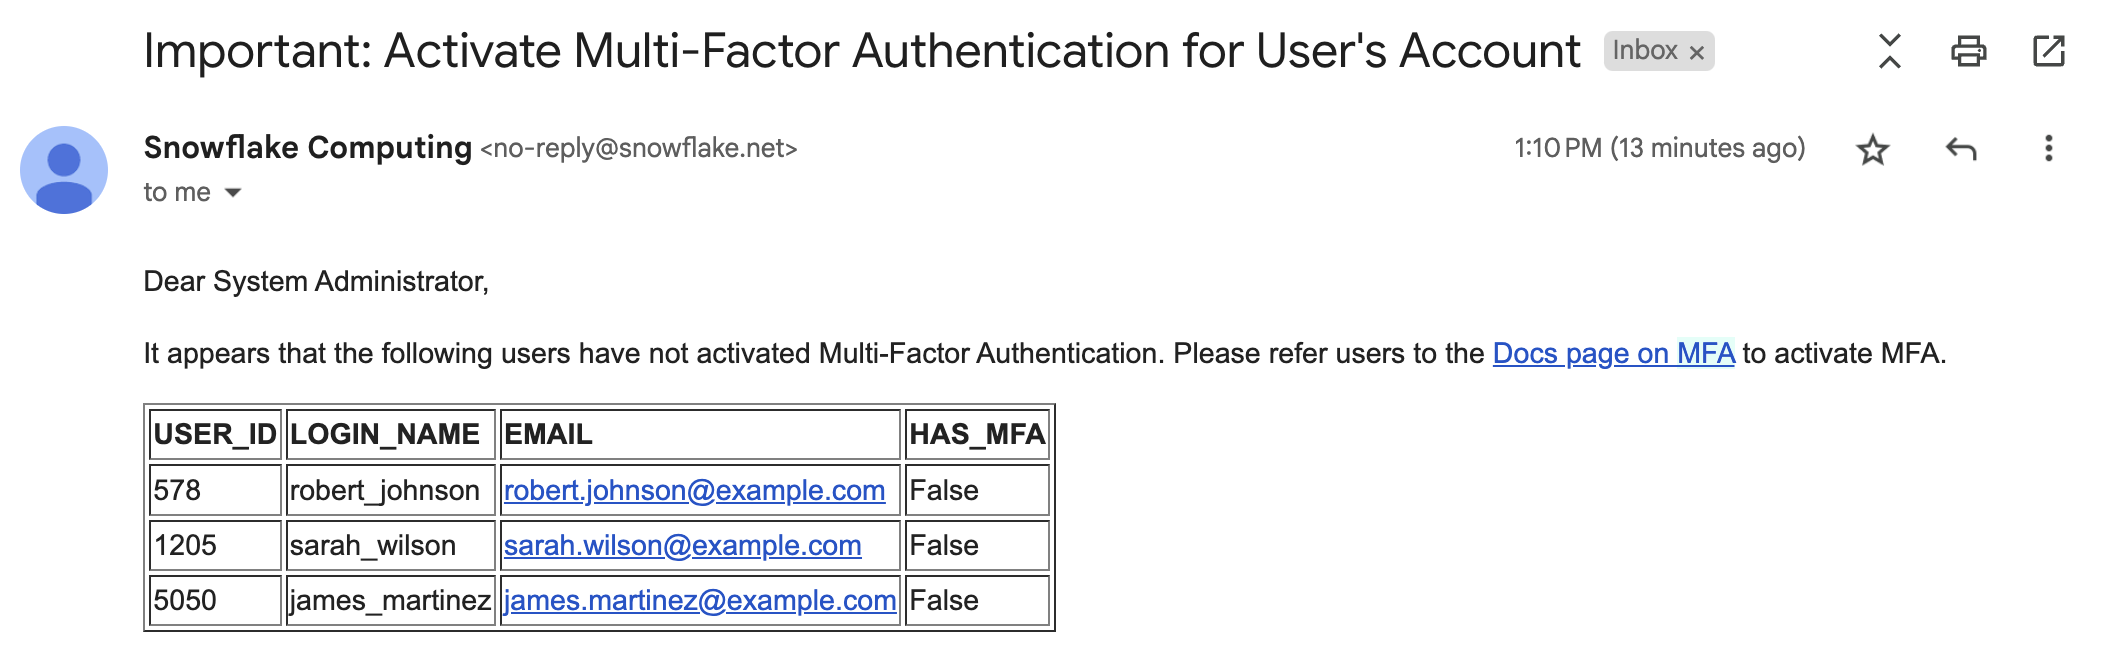The width and height of the screenshot is (2104, 664).
Task: Star the Snowflake Computing email
Action: point(1872,150)
